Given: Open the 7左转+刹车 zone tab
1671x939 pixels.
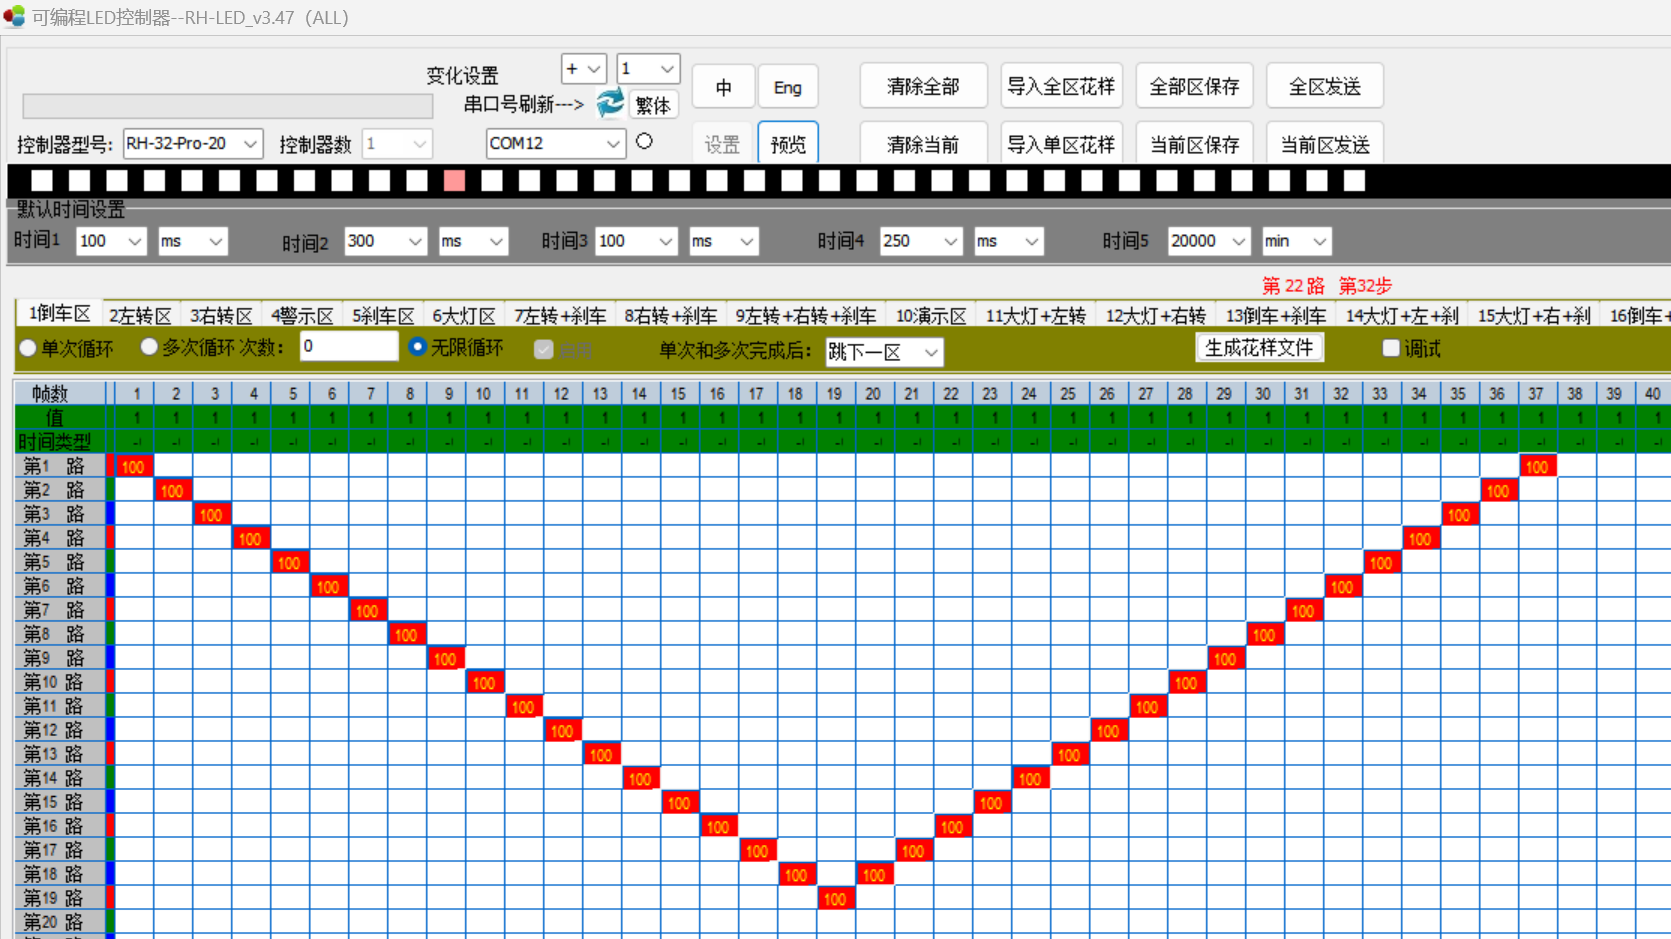Looking at the screenshot, I should coord(559,314).
